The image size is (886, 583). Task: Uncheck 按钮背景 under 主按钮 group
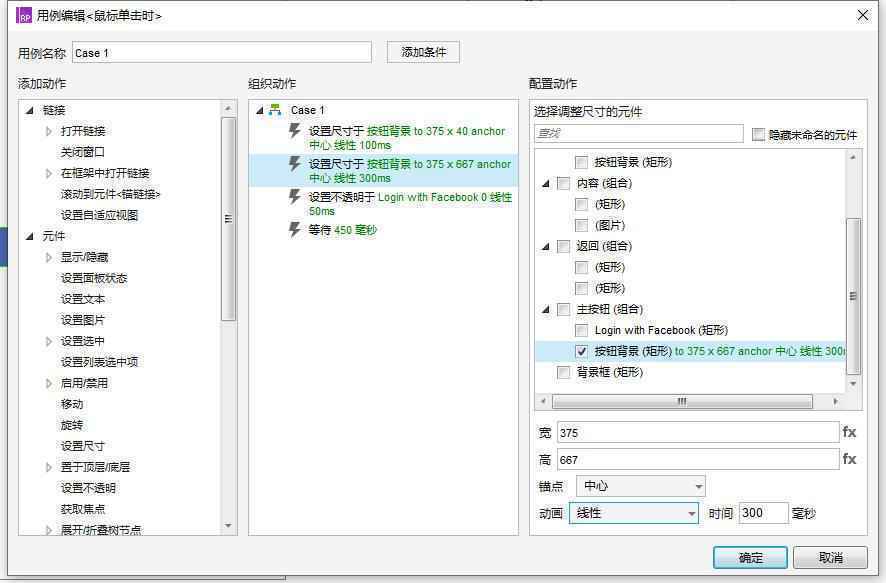(583, 350)
